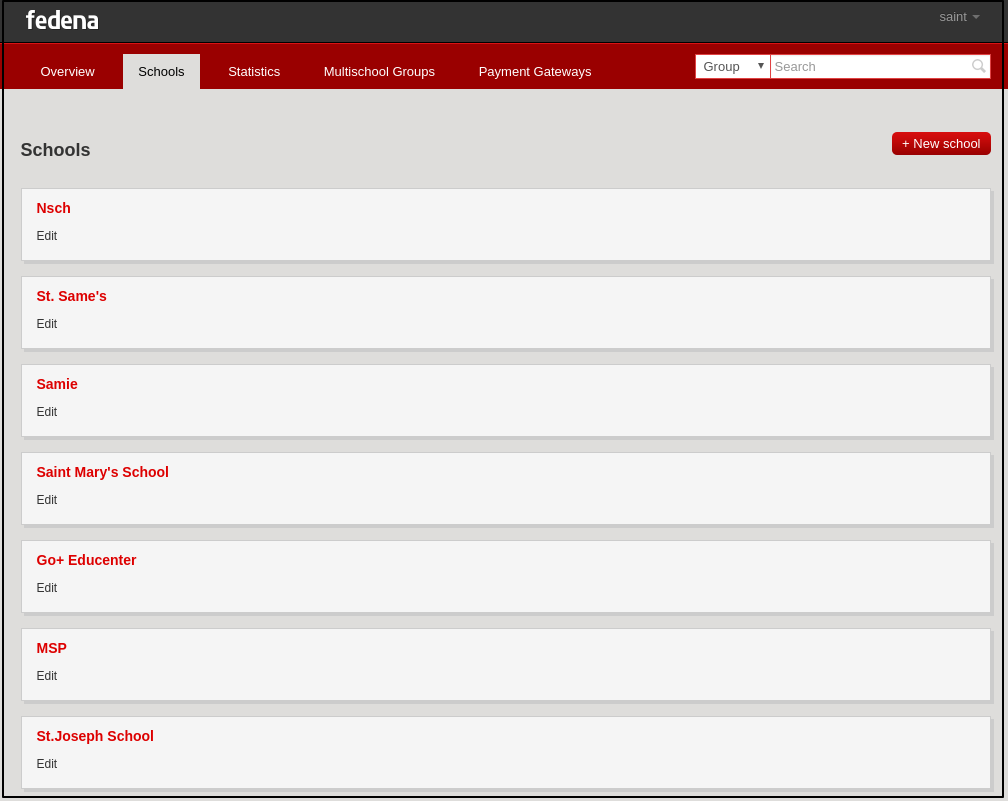Expand the Group search filter dropdown
The height and width of the screenshot is (801, 1008).
(732, 67)
